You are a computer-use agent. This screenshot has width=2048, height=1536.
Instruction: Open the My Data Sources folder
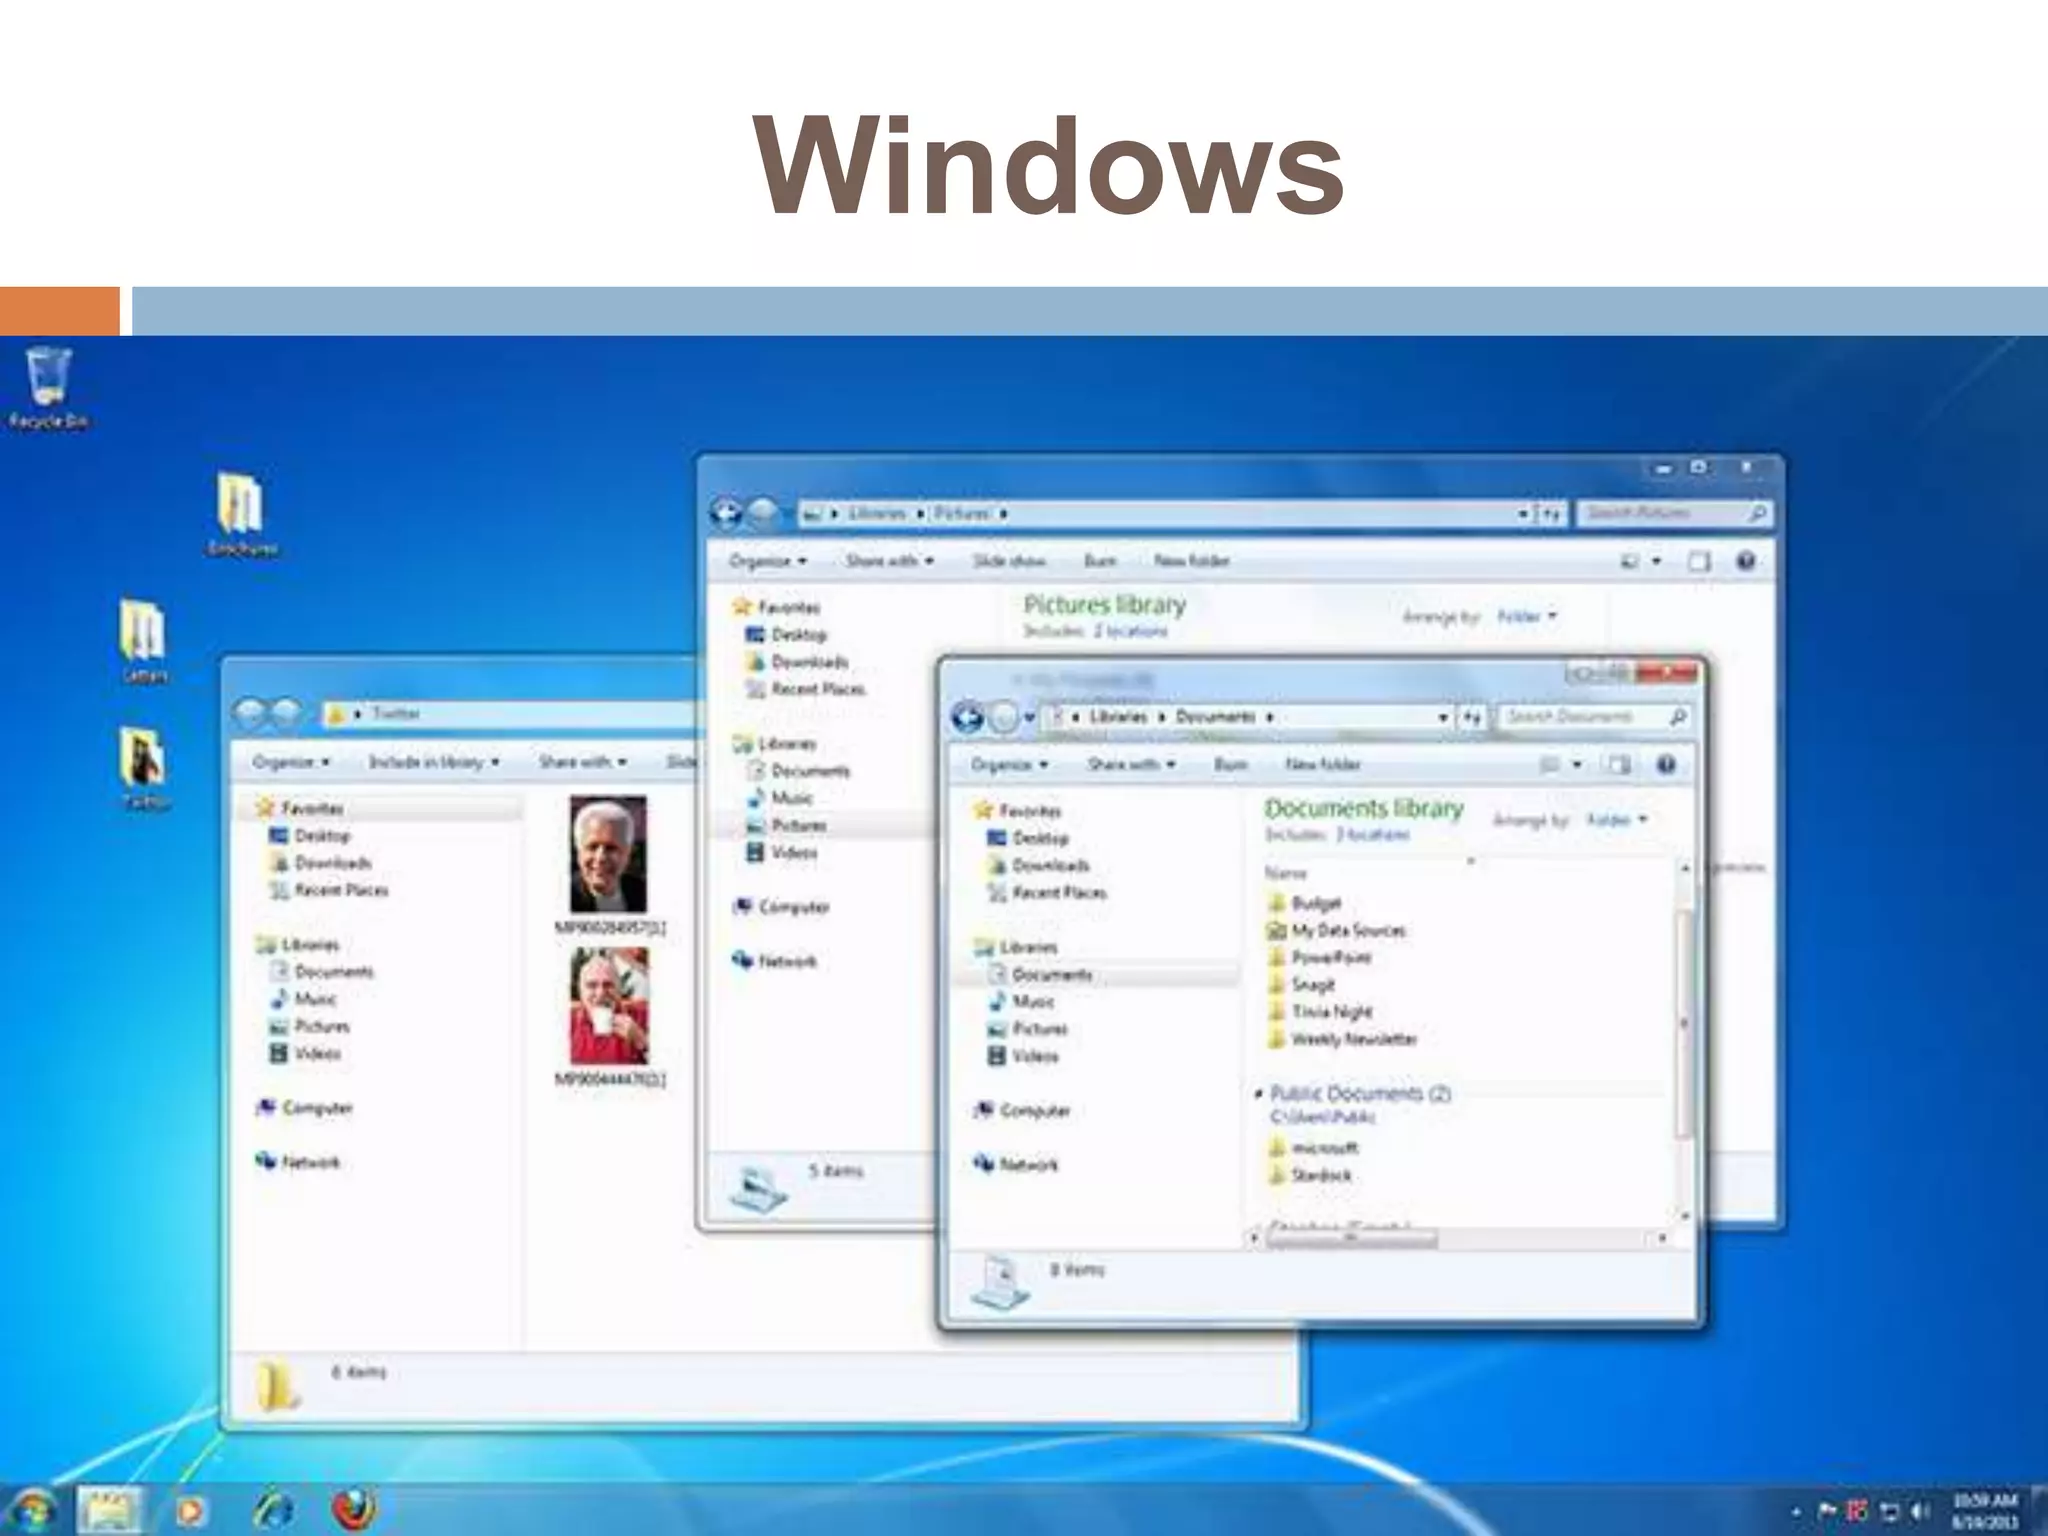pyautogui.click(x=1336, y=930)
